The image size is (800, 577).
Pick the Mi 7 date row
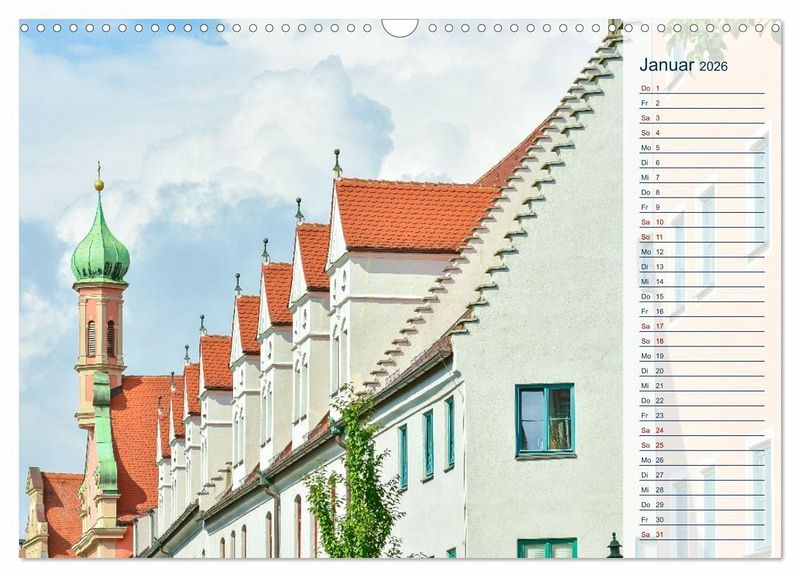click(701, 177)
